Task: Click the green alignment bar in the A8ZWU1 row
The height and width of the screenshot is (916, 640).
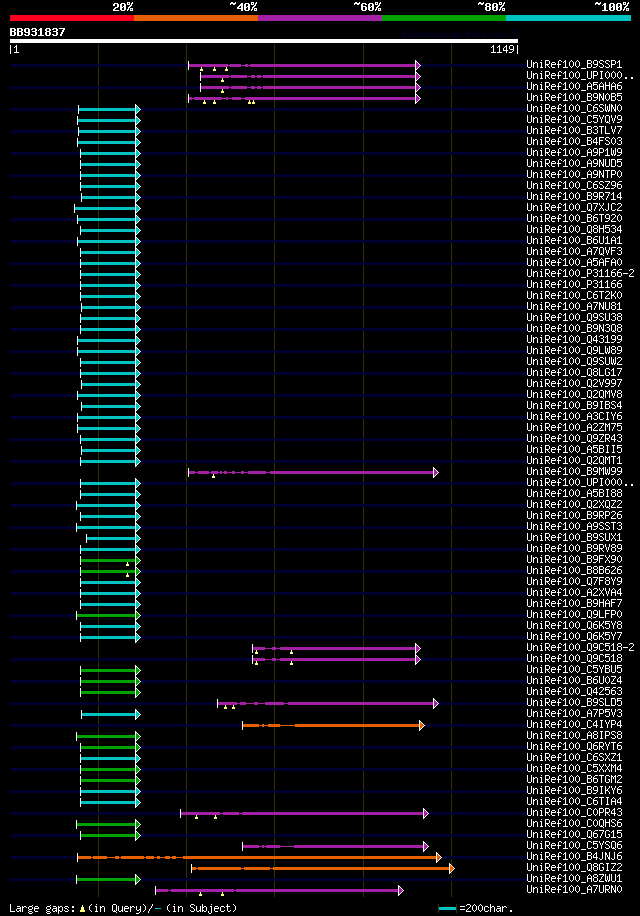Action: (109, 879)
